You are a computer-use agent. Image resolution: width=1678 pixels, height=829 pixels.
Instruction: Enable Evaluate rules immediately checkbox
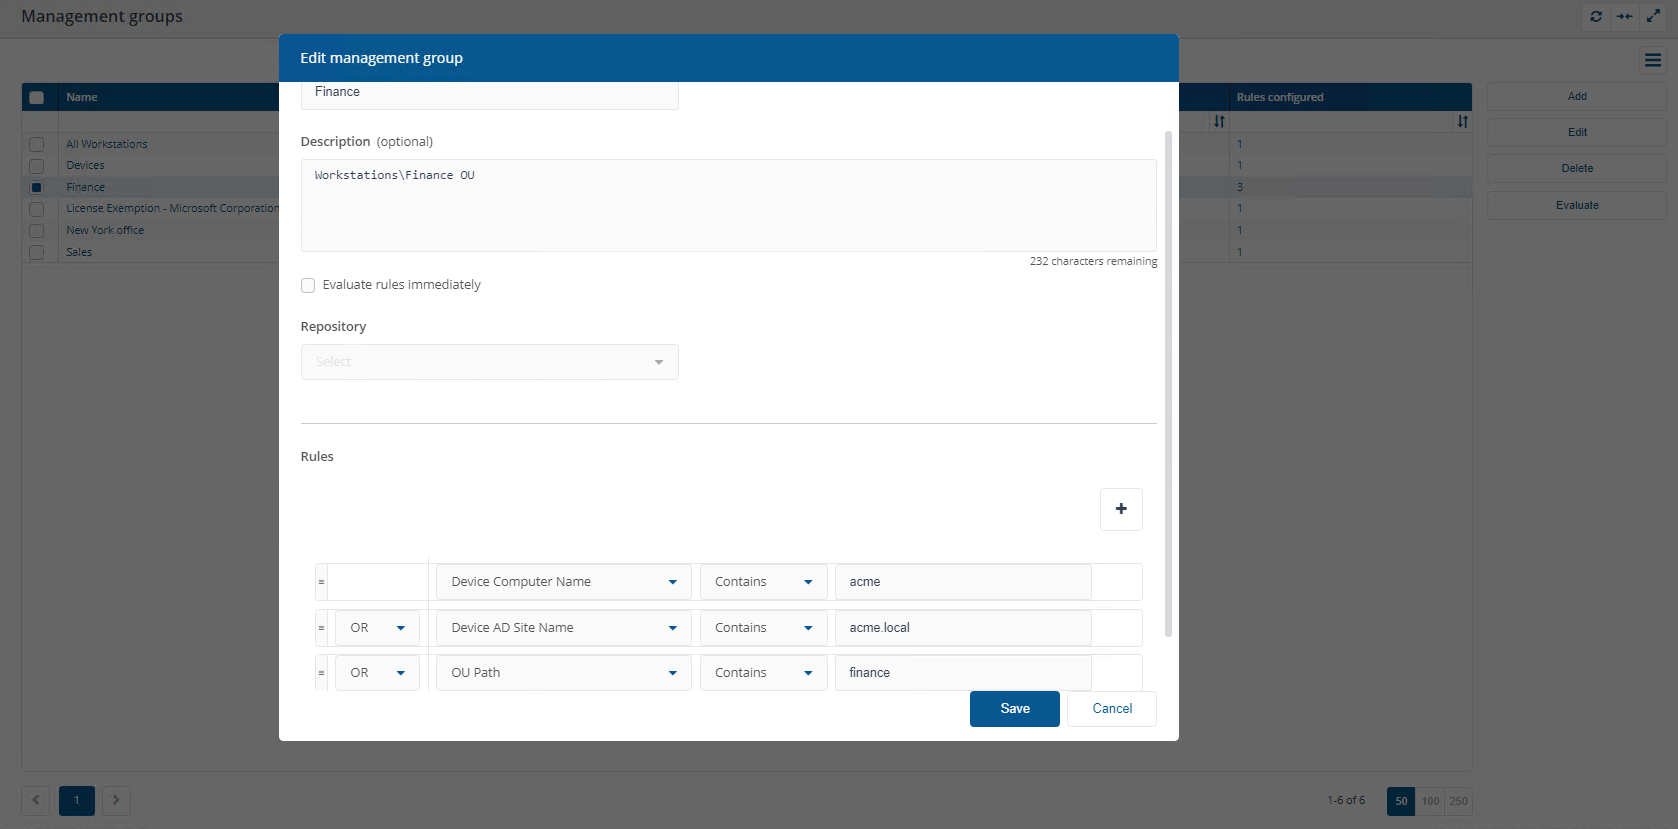coord(308,285)
